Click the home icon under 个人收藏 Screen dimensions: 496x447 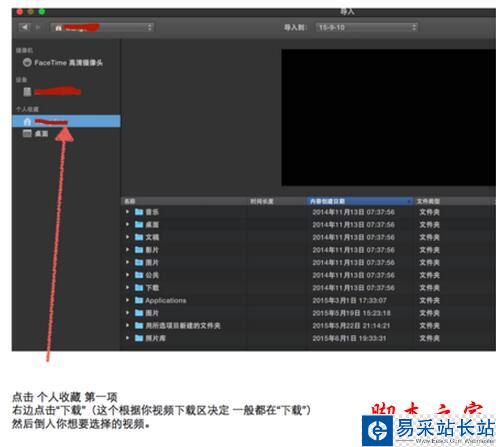[x=27, y=121]
